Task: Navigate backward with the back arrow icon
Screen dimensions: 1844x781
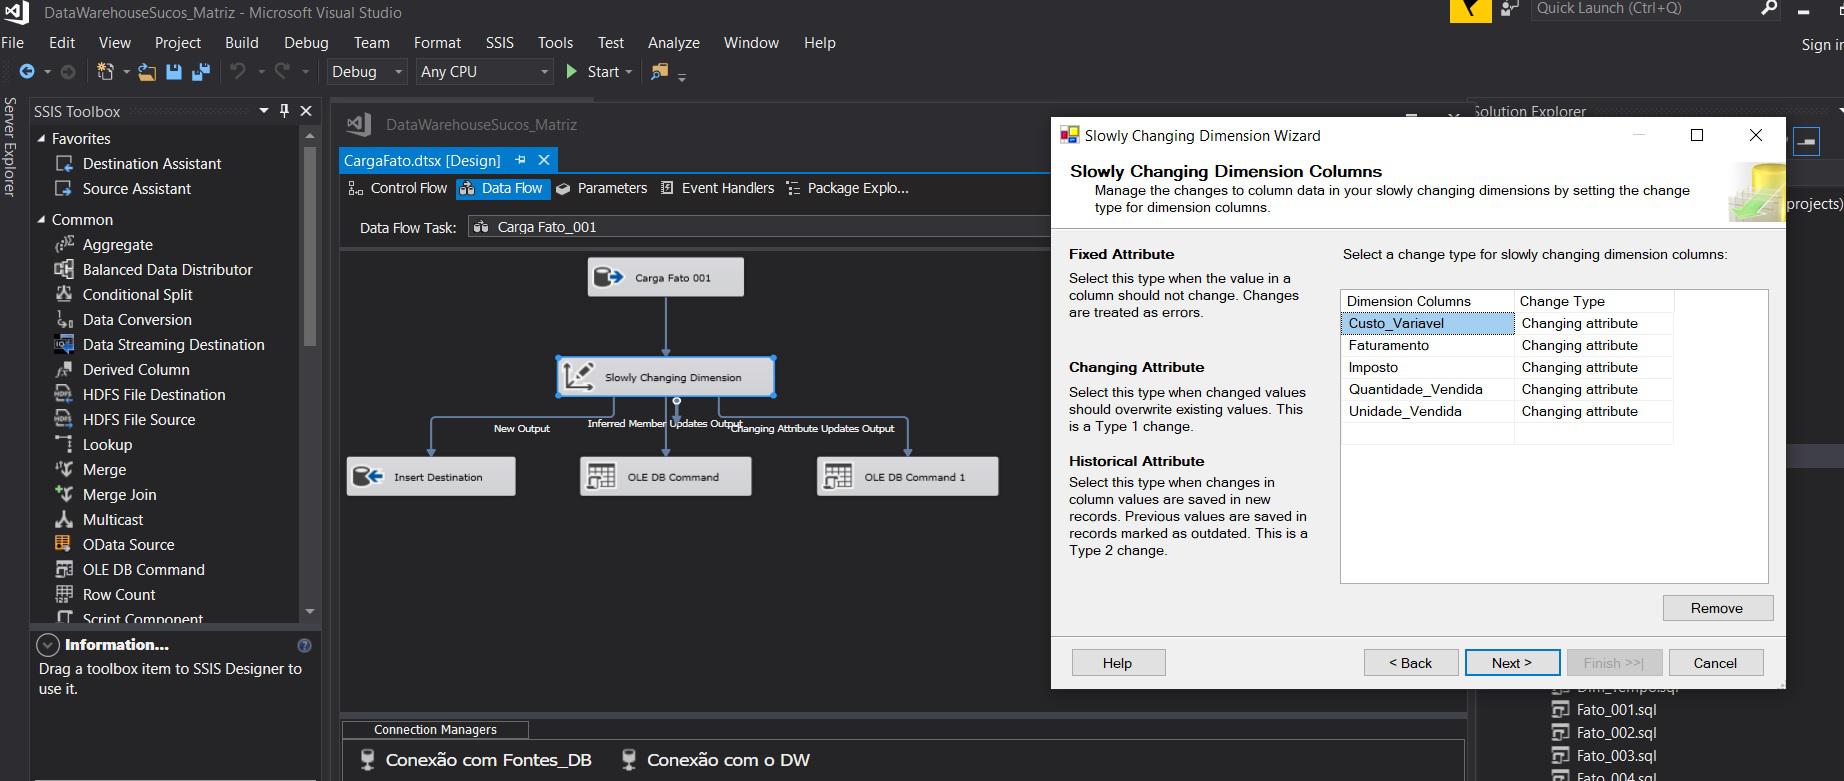Action: 27,72
